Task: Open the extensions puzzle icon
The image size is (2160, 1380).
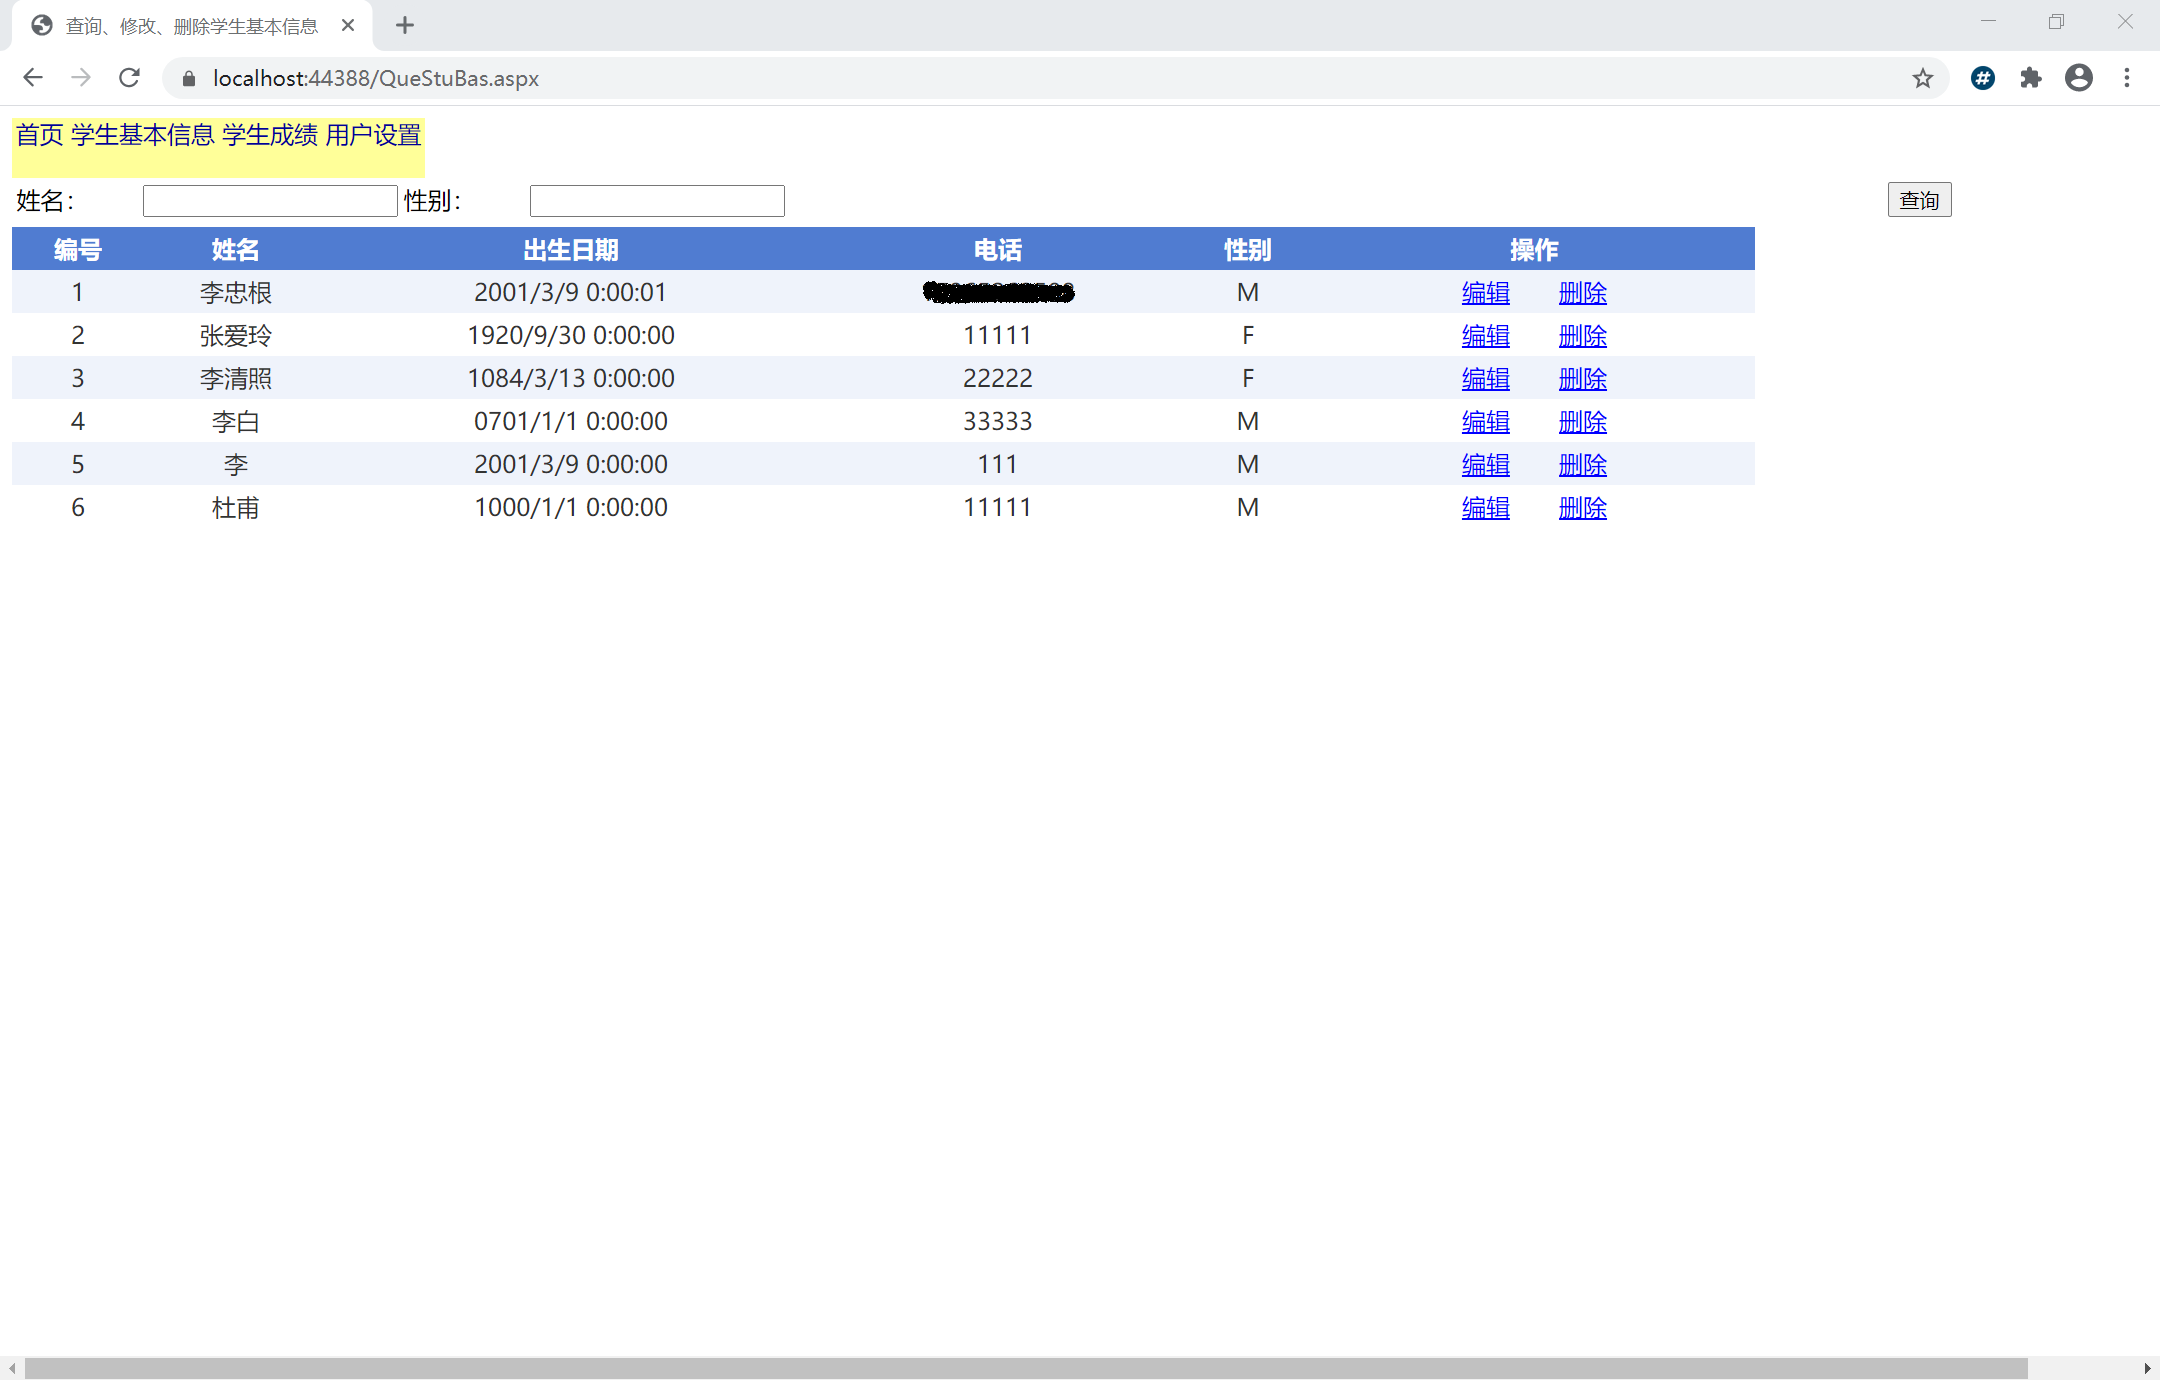Action: 2030,78
